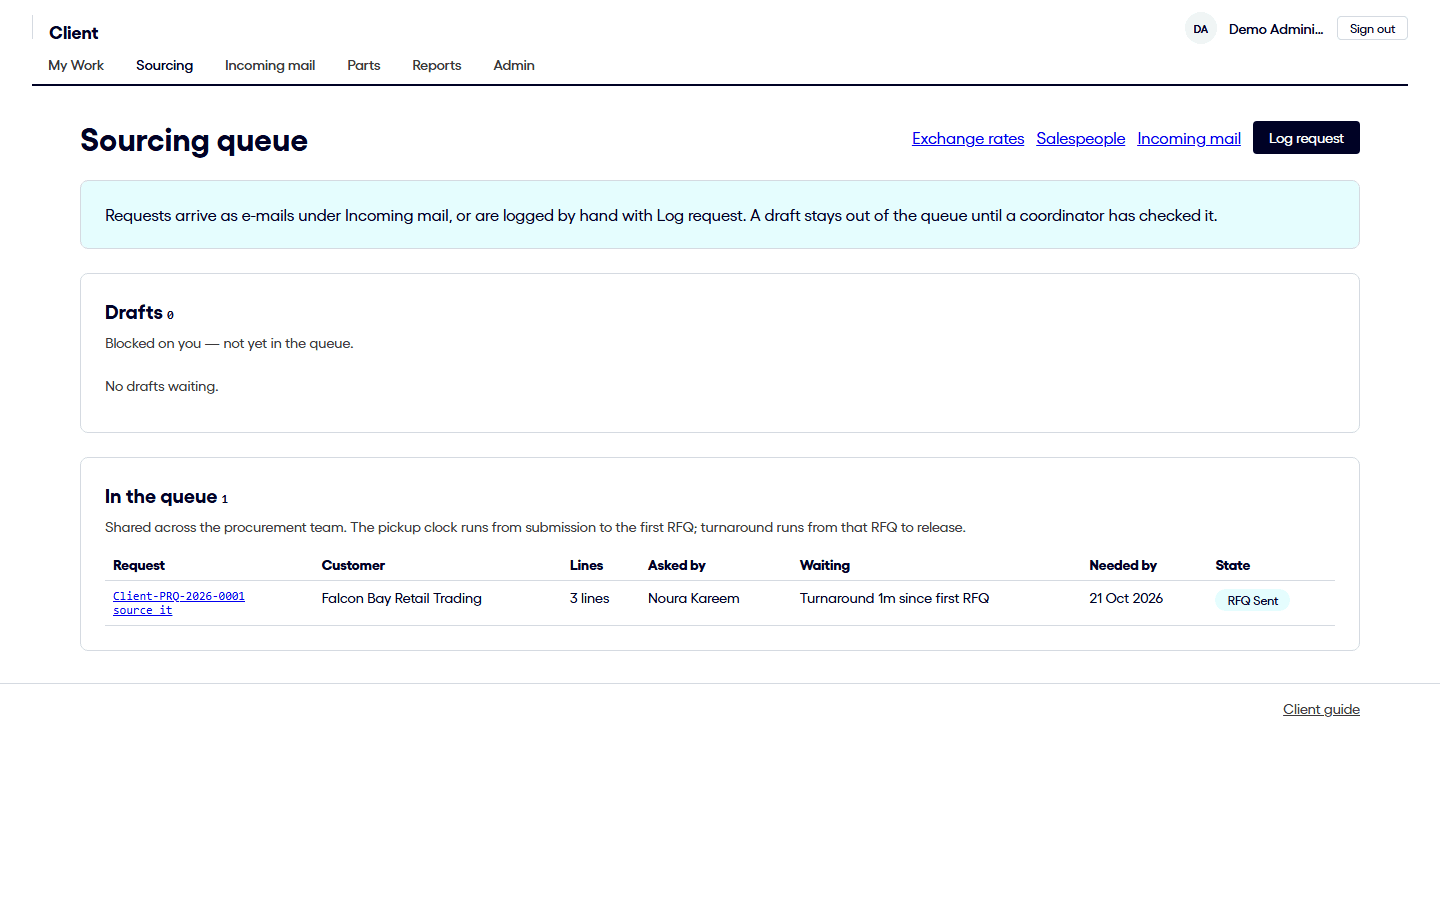Open the Client guide footer link

pyautogui.click(x=1321, y=709)
